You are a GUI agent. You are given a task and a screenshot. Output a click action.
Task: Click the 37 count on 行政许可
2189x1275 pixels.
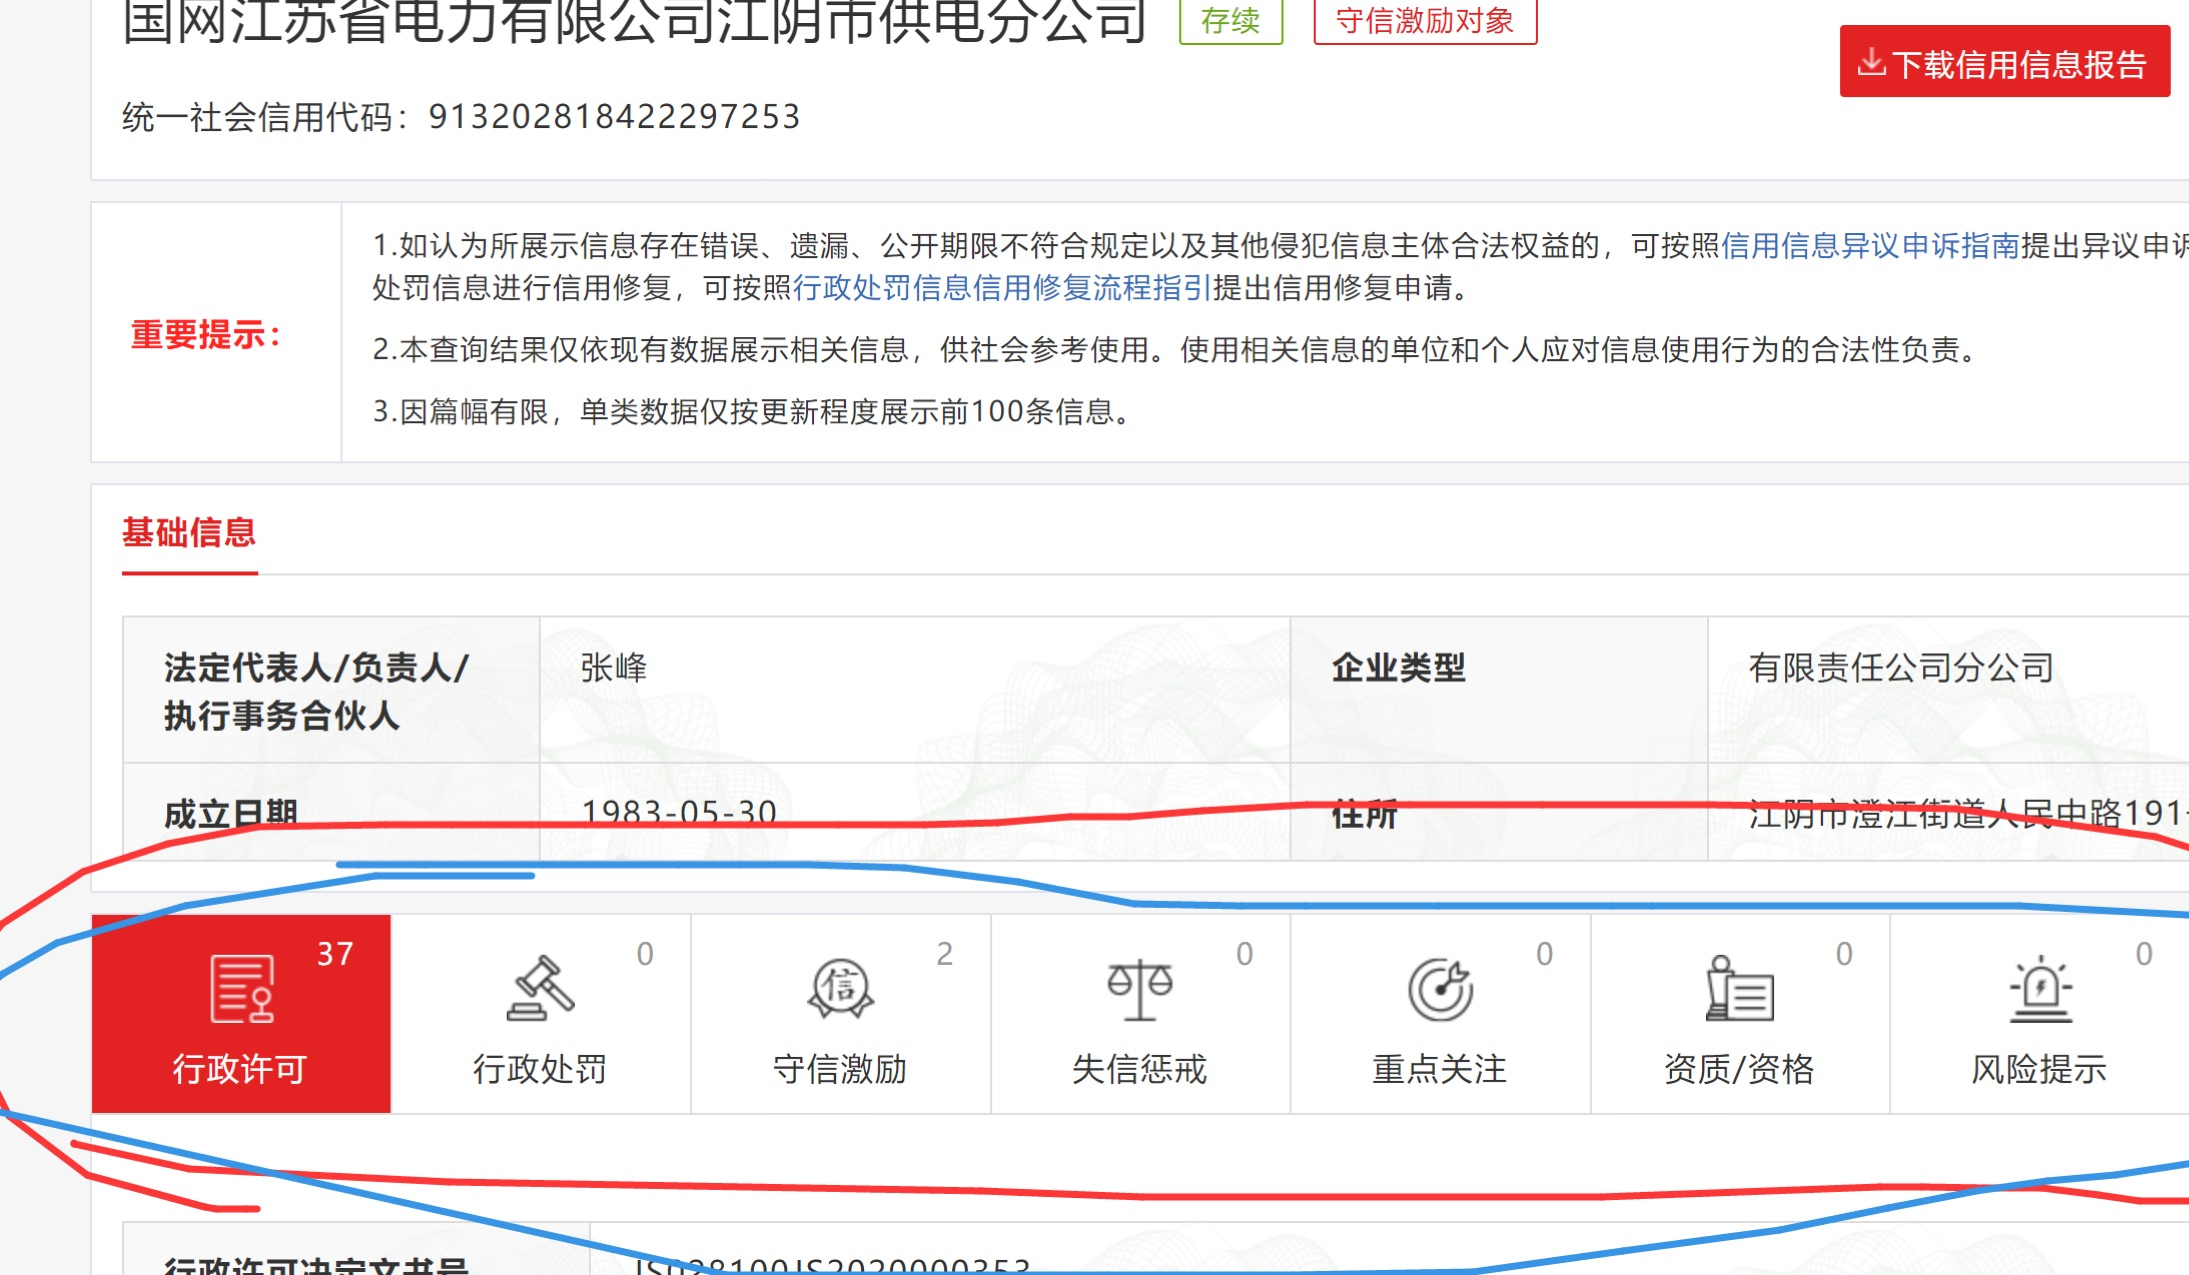335,953
